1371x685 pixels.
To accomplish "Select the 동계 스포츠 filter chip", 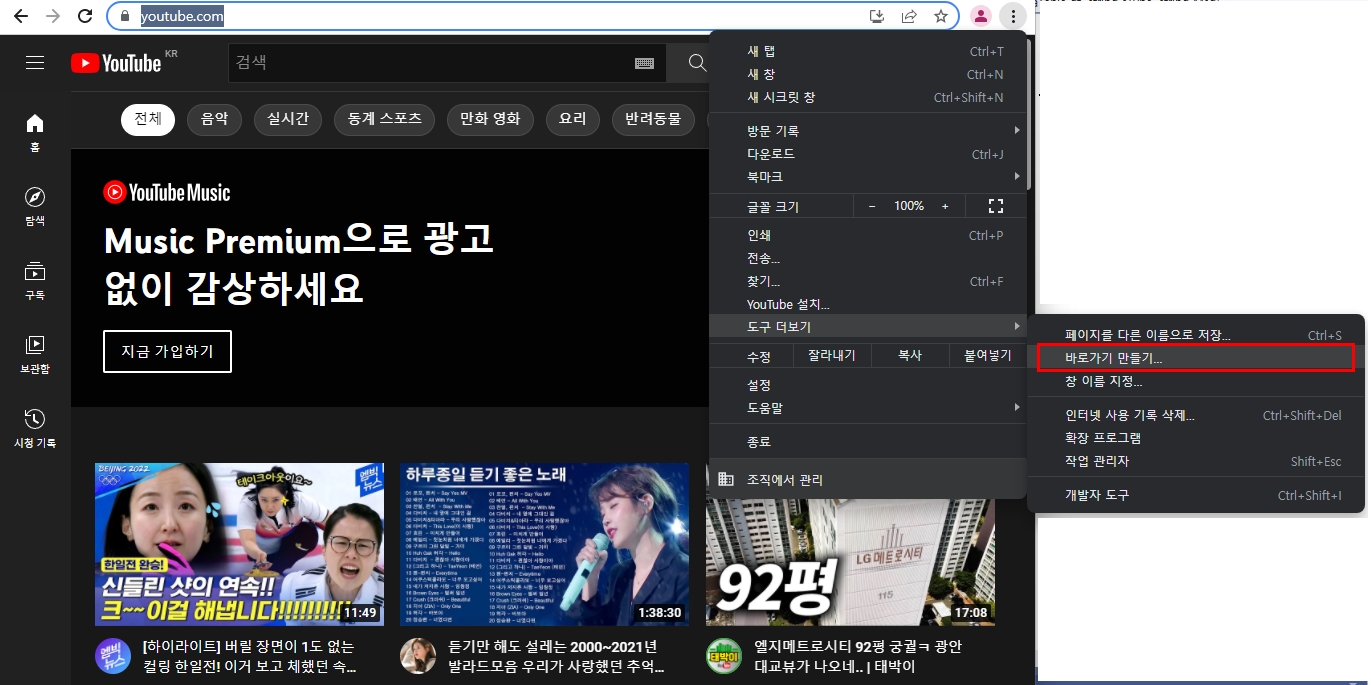I will (384, 119).
